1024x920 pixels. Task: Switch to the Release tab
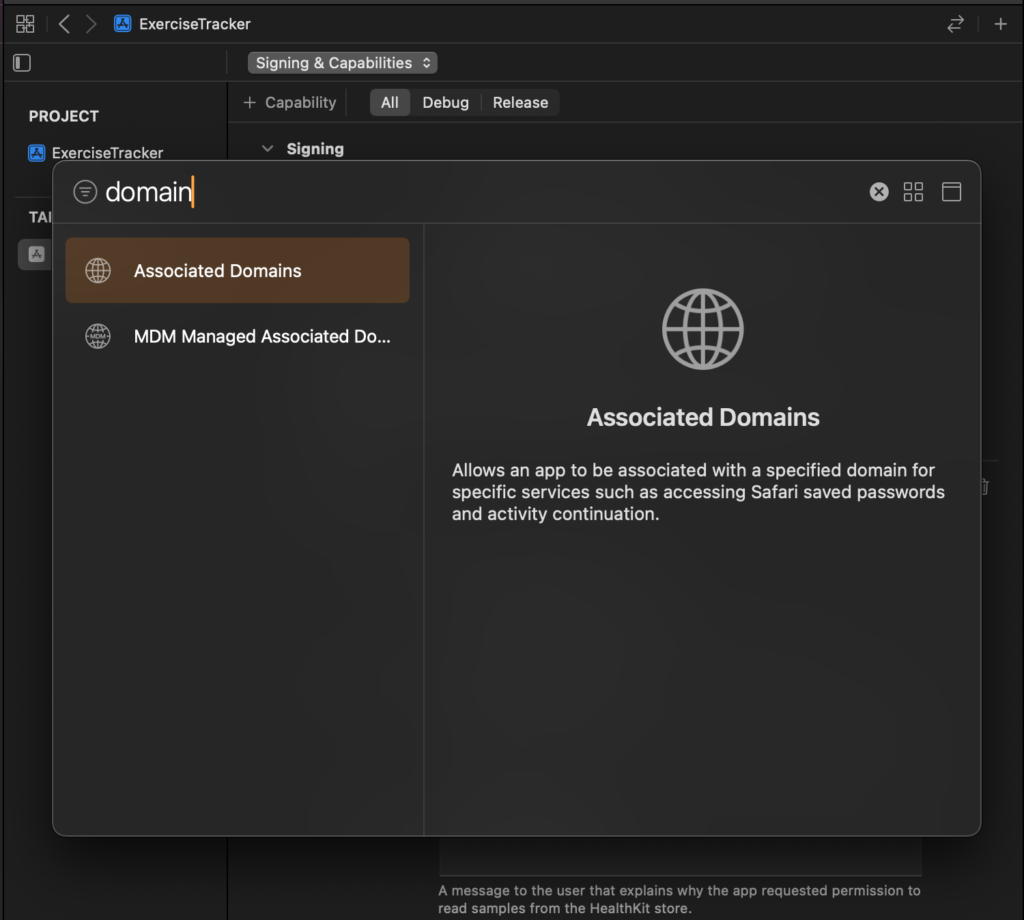coord(520,103)
